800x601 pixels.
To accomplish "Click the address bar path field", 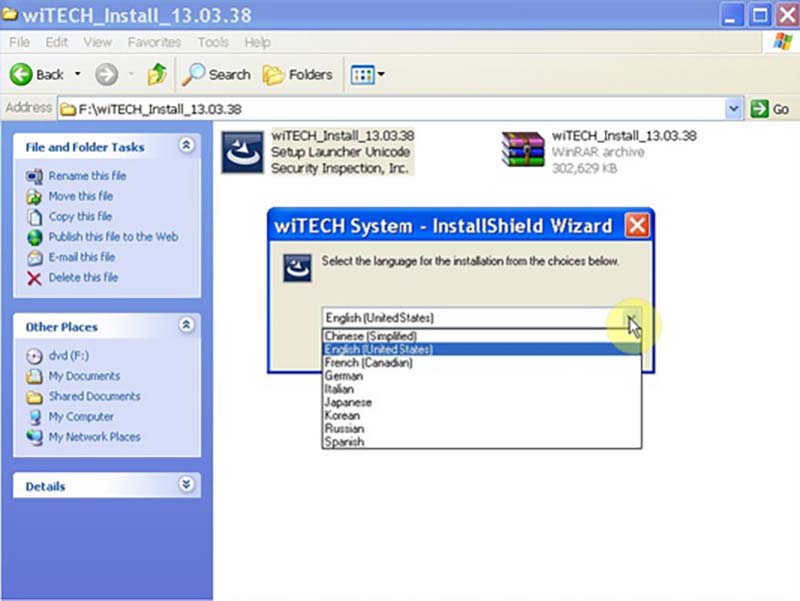I will tap(393, 109).
